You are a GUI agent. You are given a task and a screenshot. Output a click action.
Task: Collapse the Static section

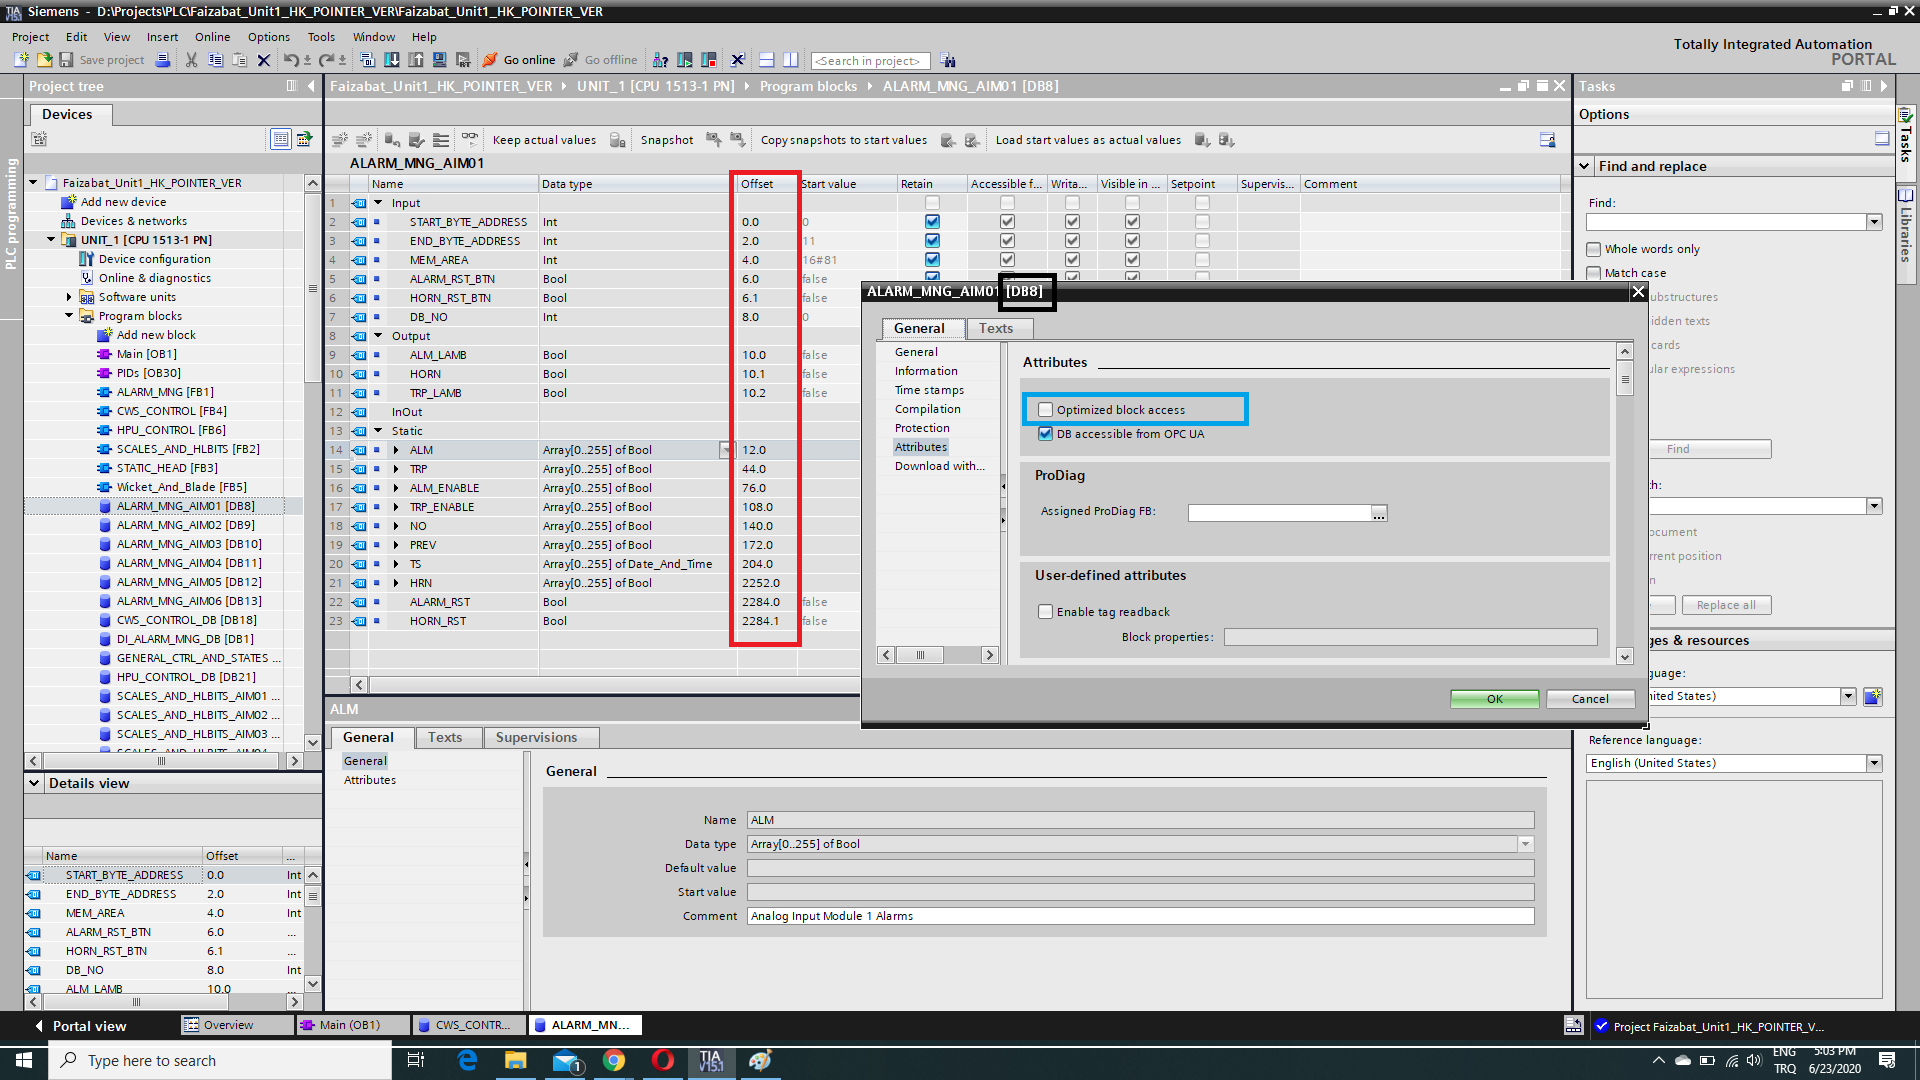[x=378, y=431]
